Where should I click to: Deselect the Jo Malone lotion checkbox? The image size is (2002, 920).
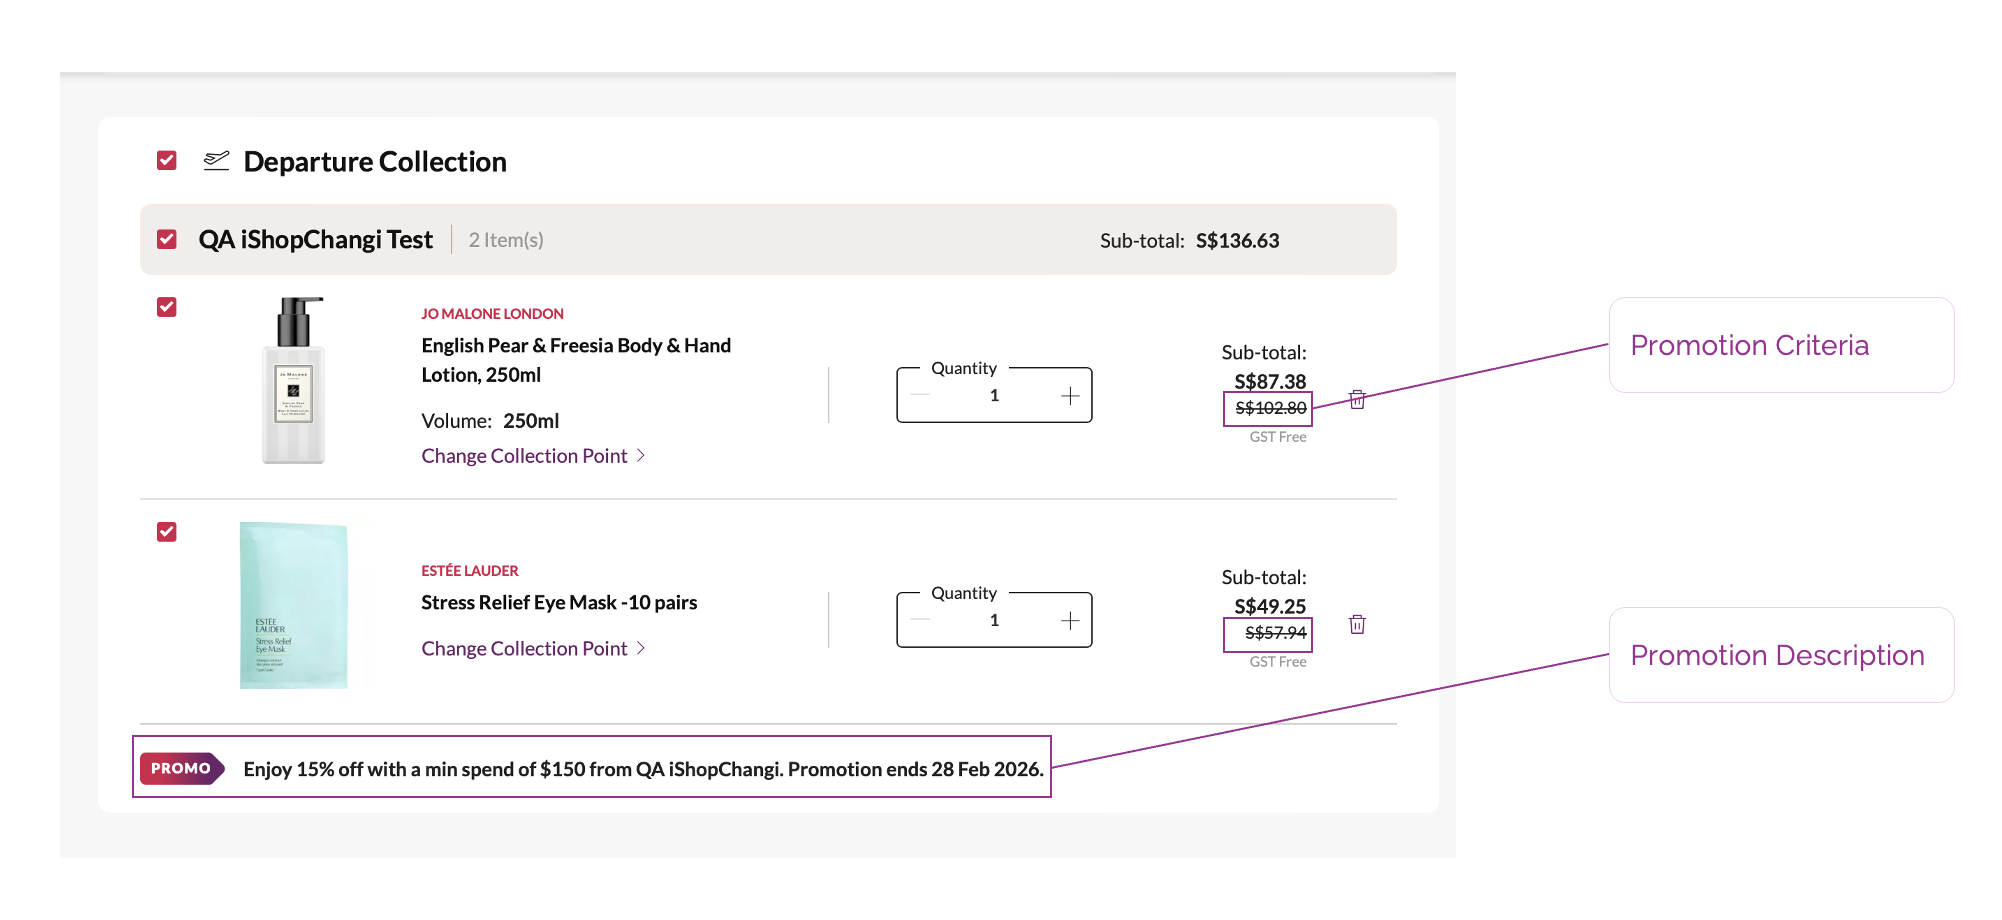(167, 307)
